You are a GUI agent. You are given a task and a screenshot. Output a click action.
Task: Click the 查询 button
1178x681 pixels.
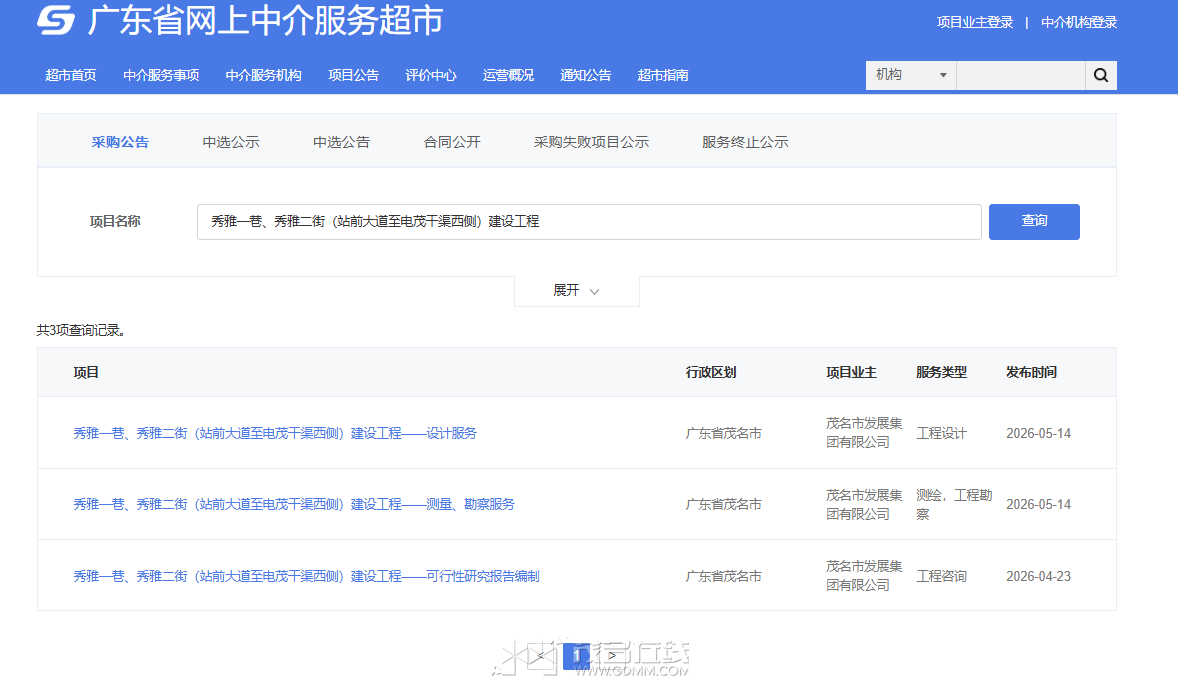tap(1034, 222)
